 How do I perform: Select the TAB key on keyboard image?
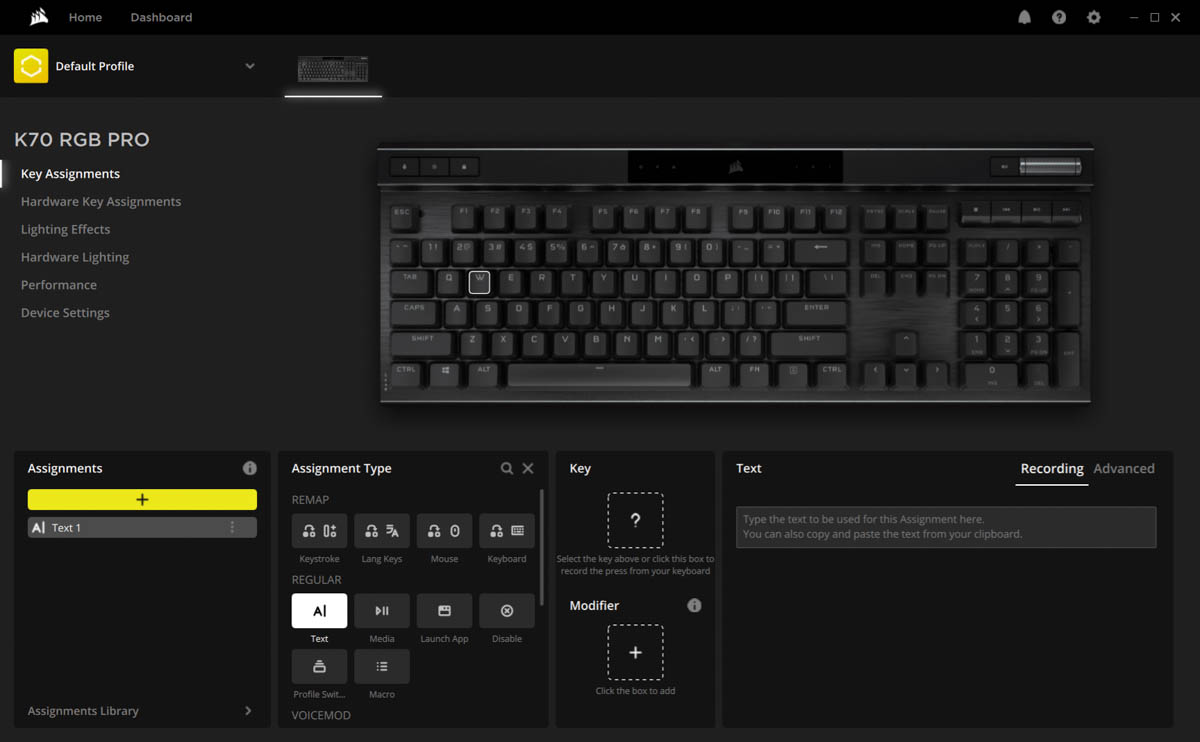tap(410, 281)
